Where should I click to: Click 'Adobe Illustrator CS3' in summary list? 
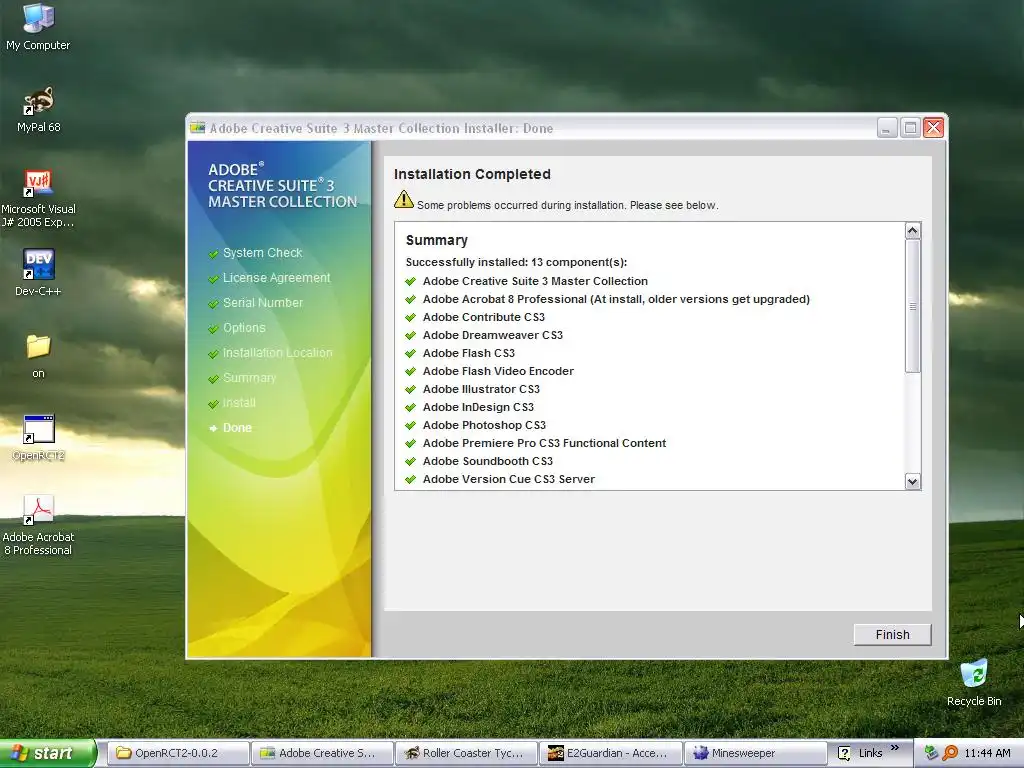point(481,389)
